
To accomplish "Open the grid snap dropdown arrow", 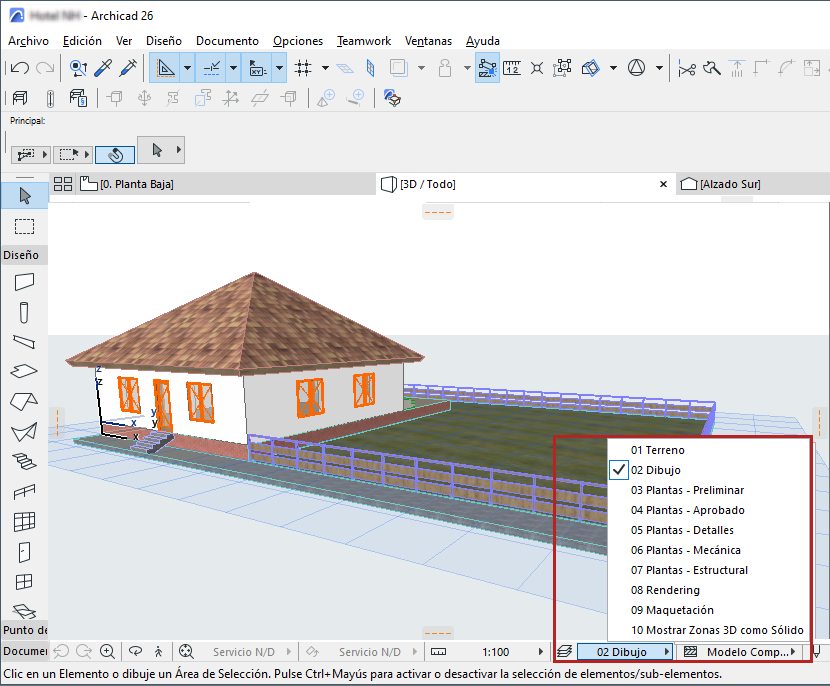I will (x=326, y=68).
